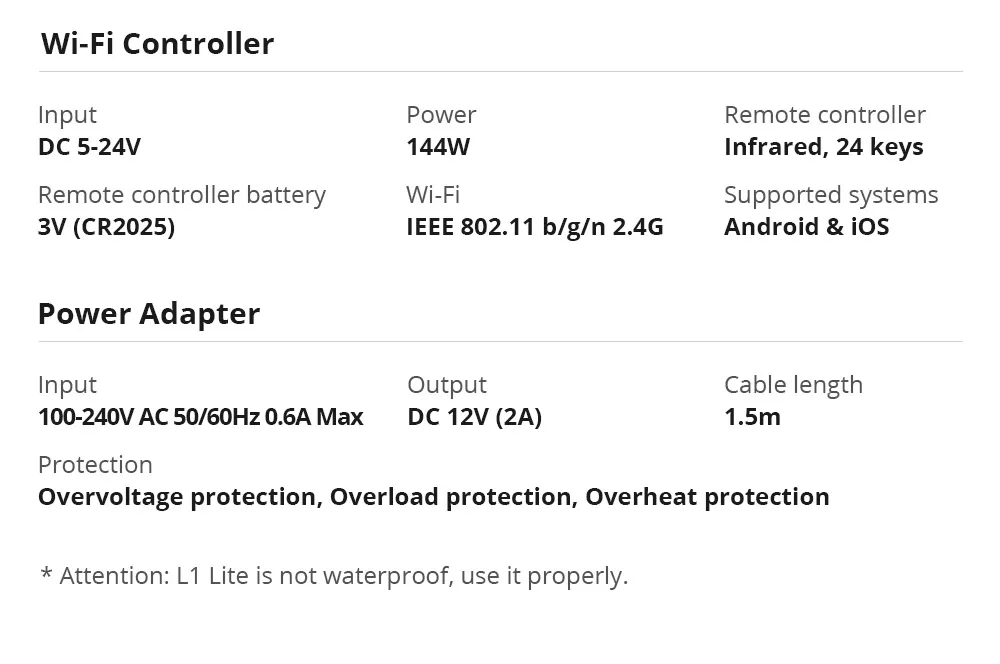This screenshot has width=1000, height=664.
Task: Click the Overvoltage protection text
Action: point(178,497)
